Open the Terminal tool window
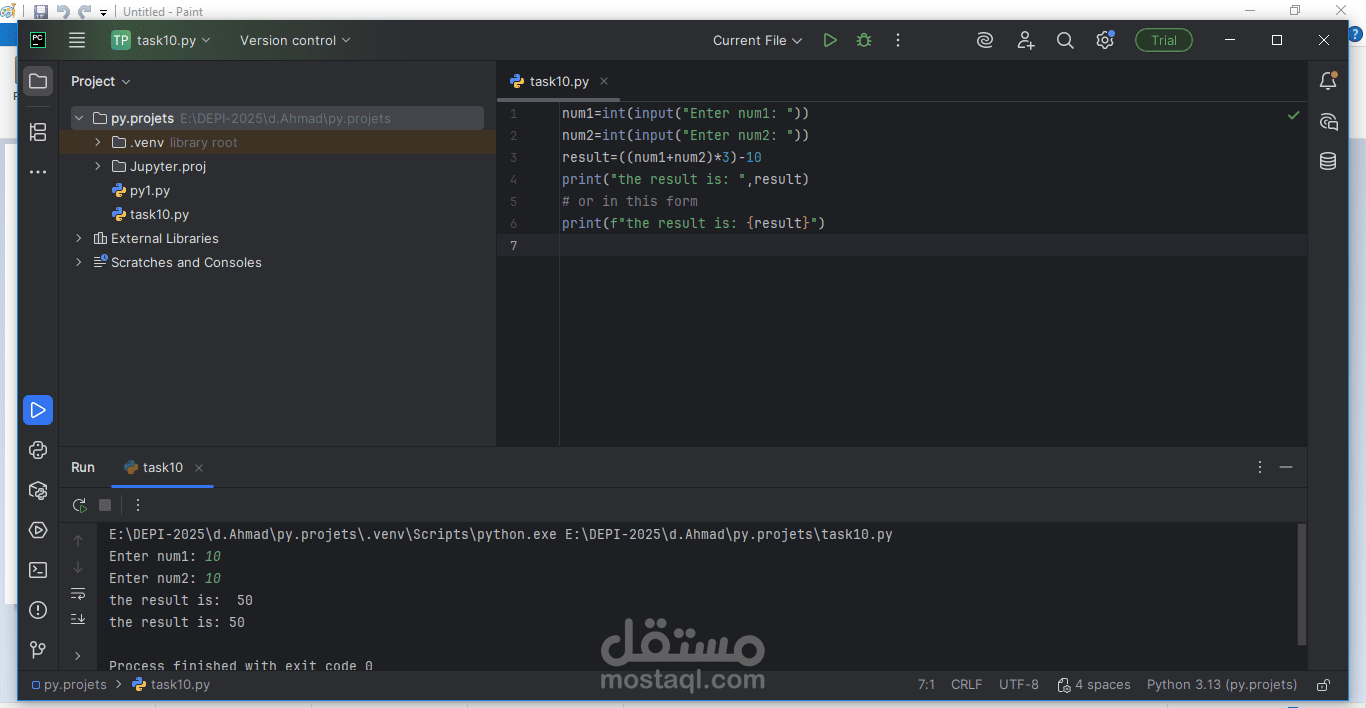 38,570
